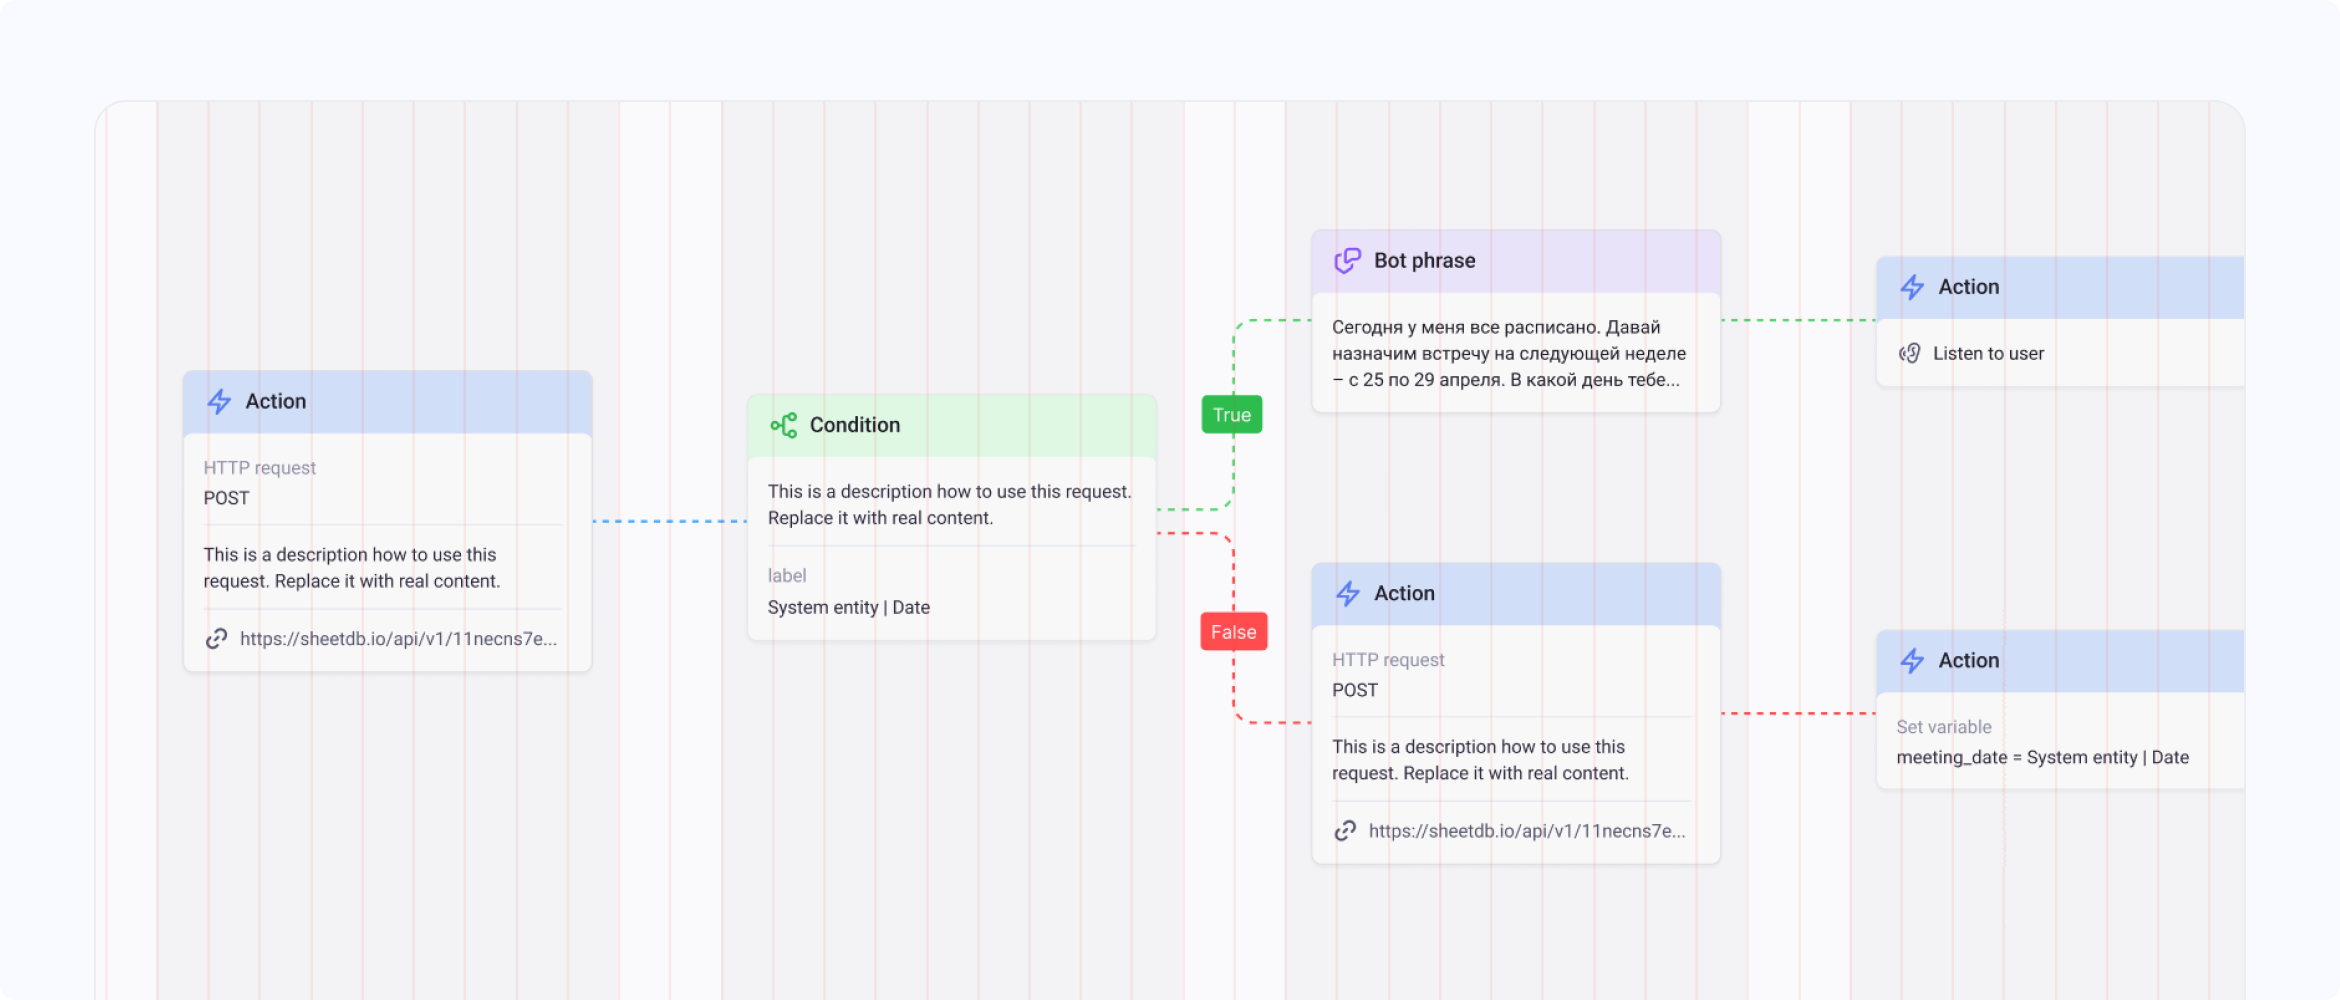The image size is (2340, 1000).
Task: Click the meeting_date Set variable value
Action: (x=2042, y=757)
